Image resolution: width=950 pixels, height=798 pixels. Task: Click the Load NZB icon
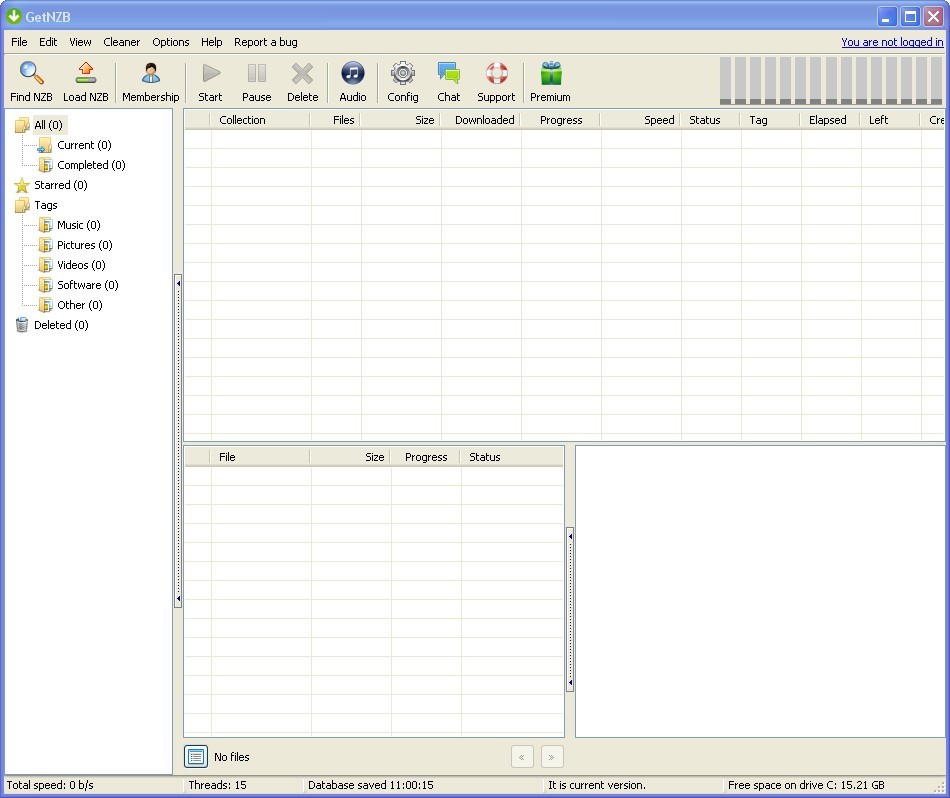[x=85, y=80]
